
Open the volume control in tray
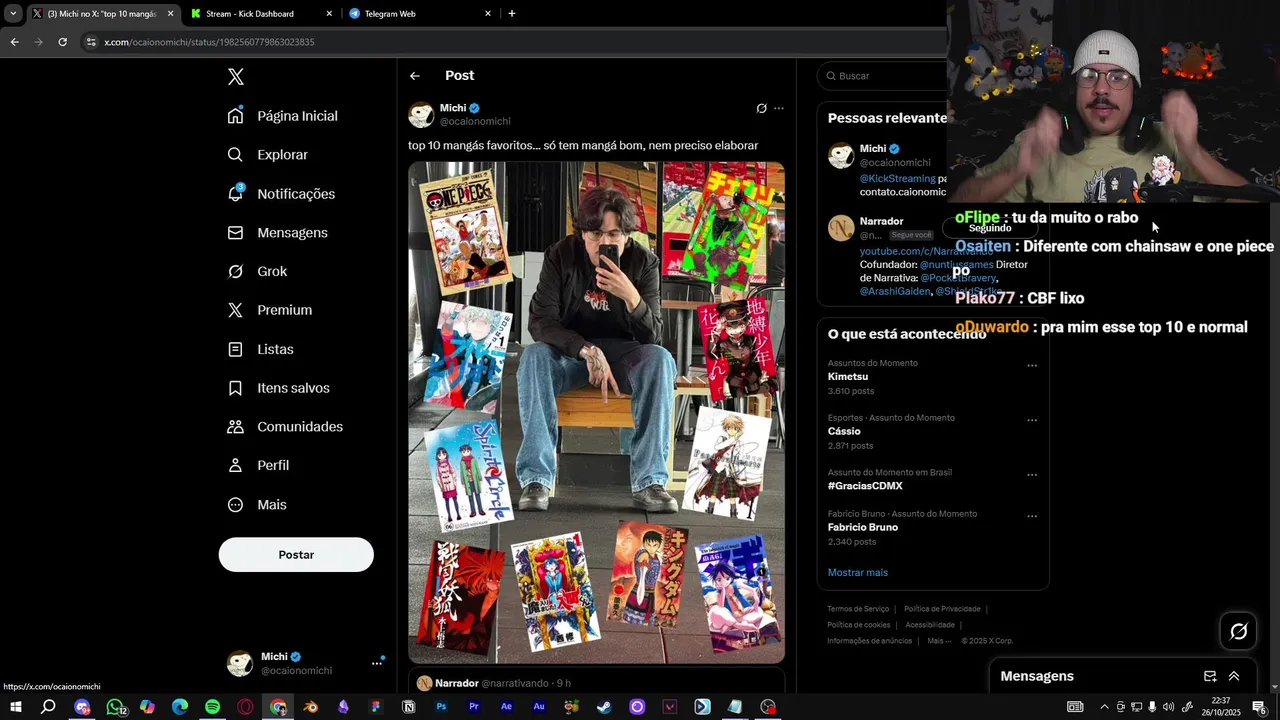coord(1168,707)
